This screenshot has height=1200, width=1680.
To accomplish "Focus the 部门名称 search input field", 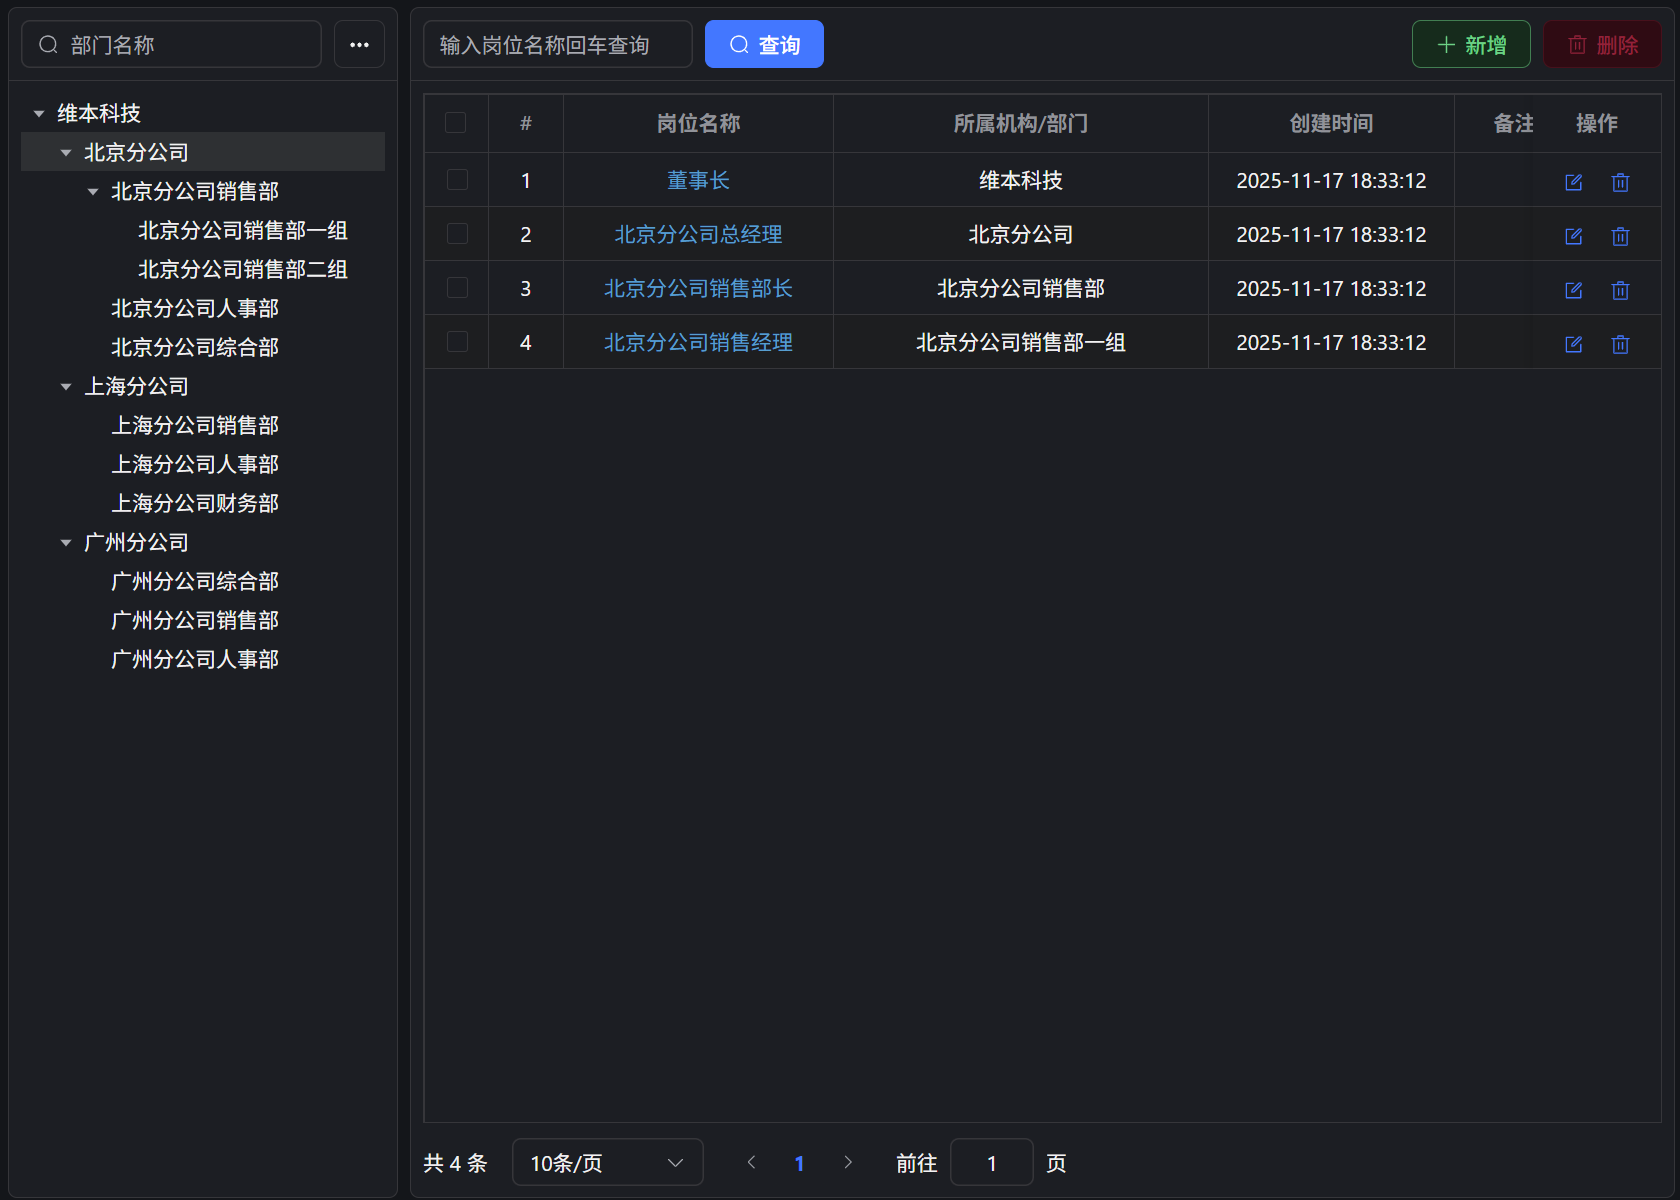I will coord(185,45).
